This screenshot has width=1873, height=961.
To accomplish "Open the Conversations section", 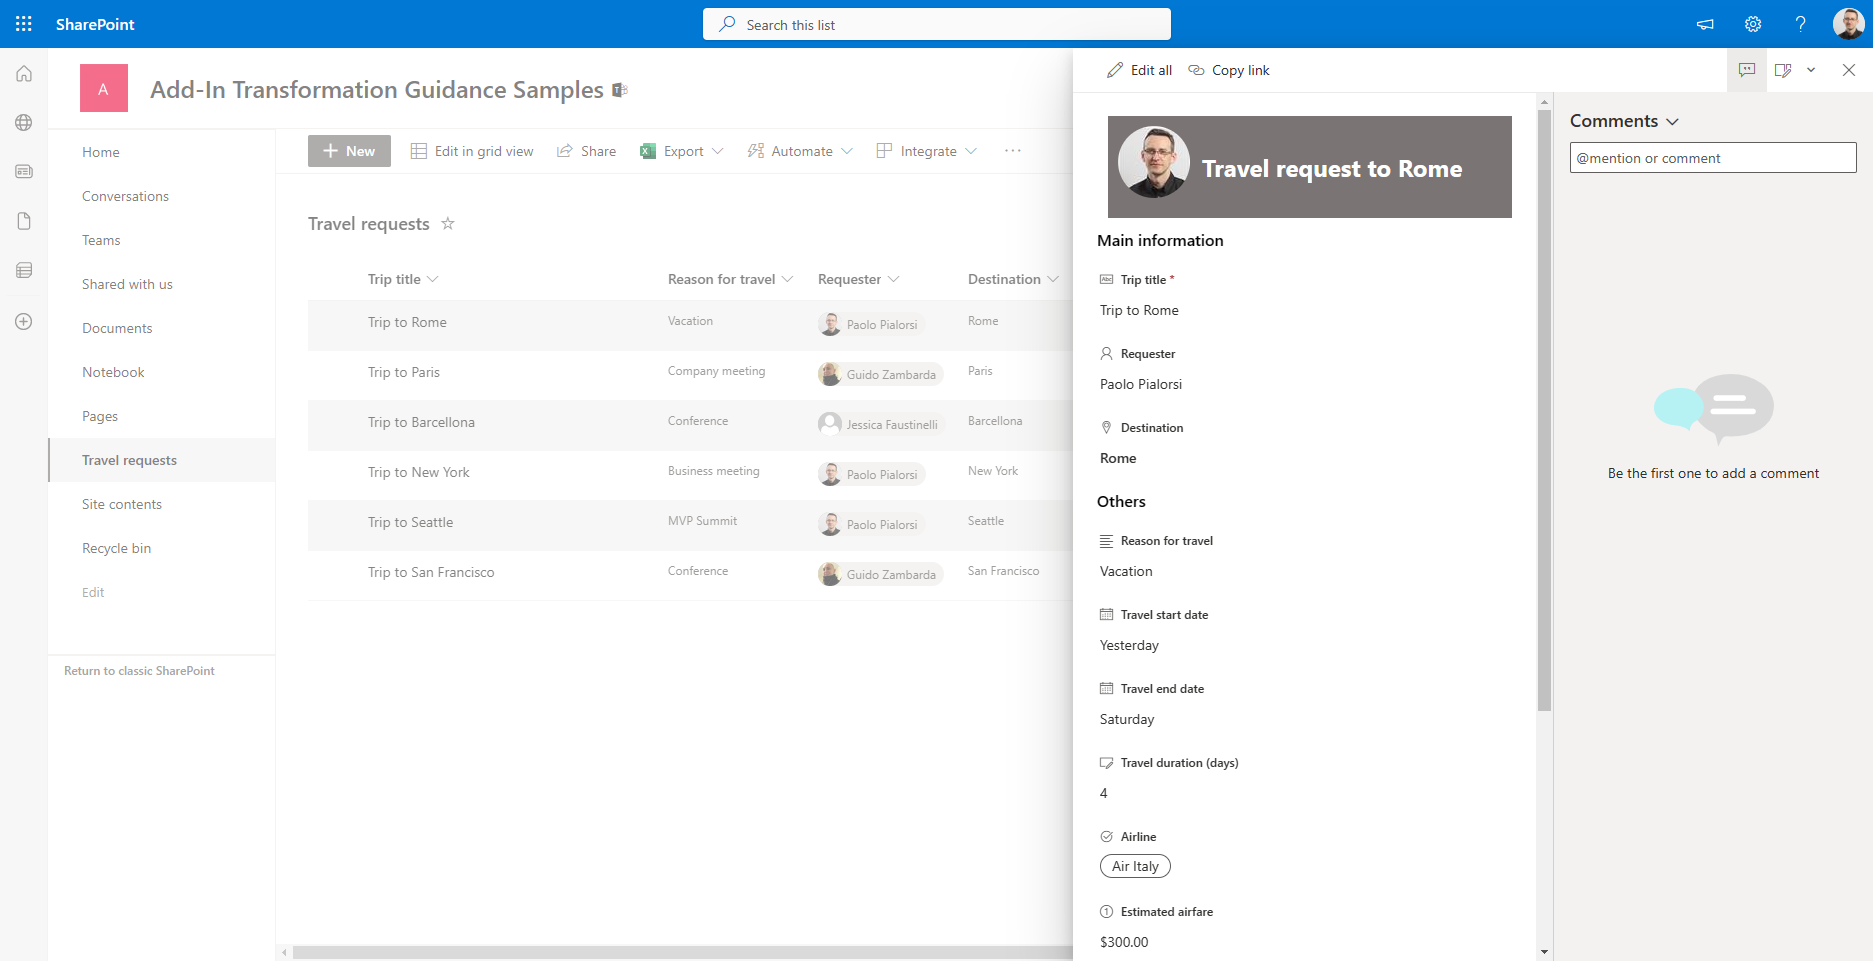I will tap(124, 195).
